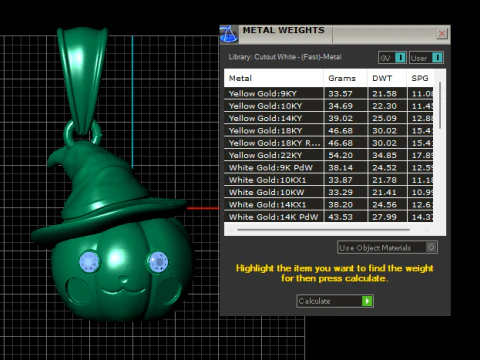Click the Calculate button
Screen dimensions: 480x360
335,301
